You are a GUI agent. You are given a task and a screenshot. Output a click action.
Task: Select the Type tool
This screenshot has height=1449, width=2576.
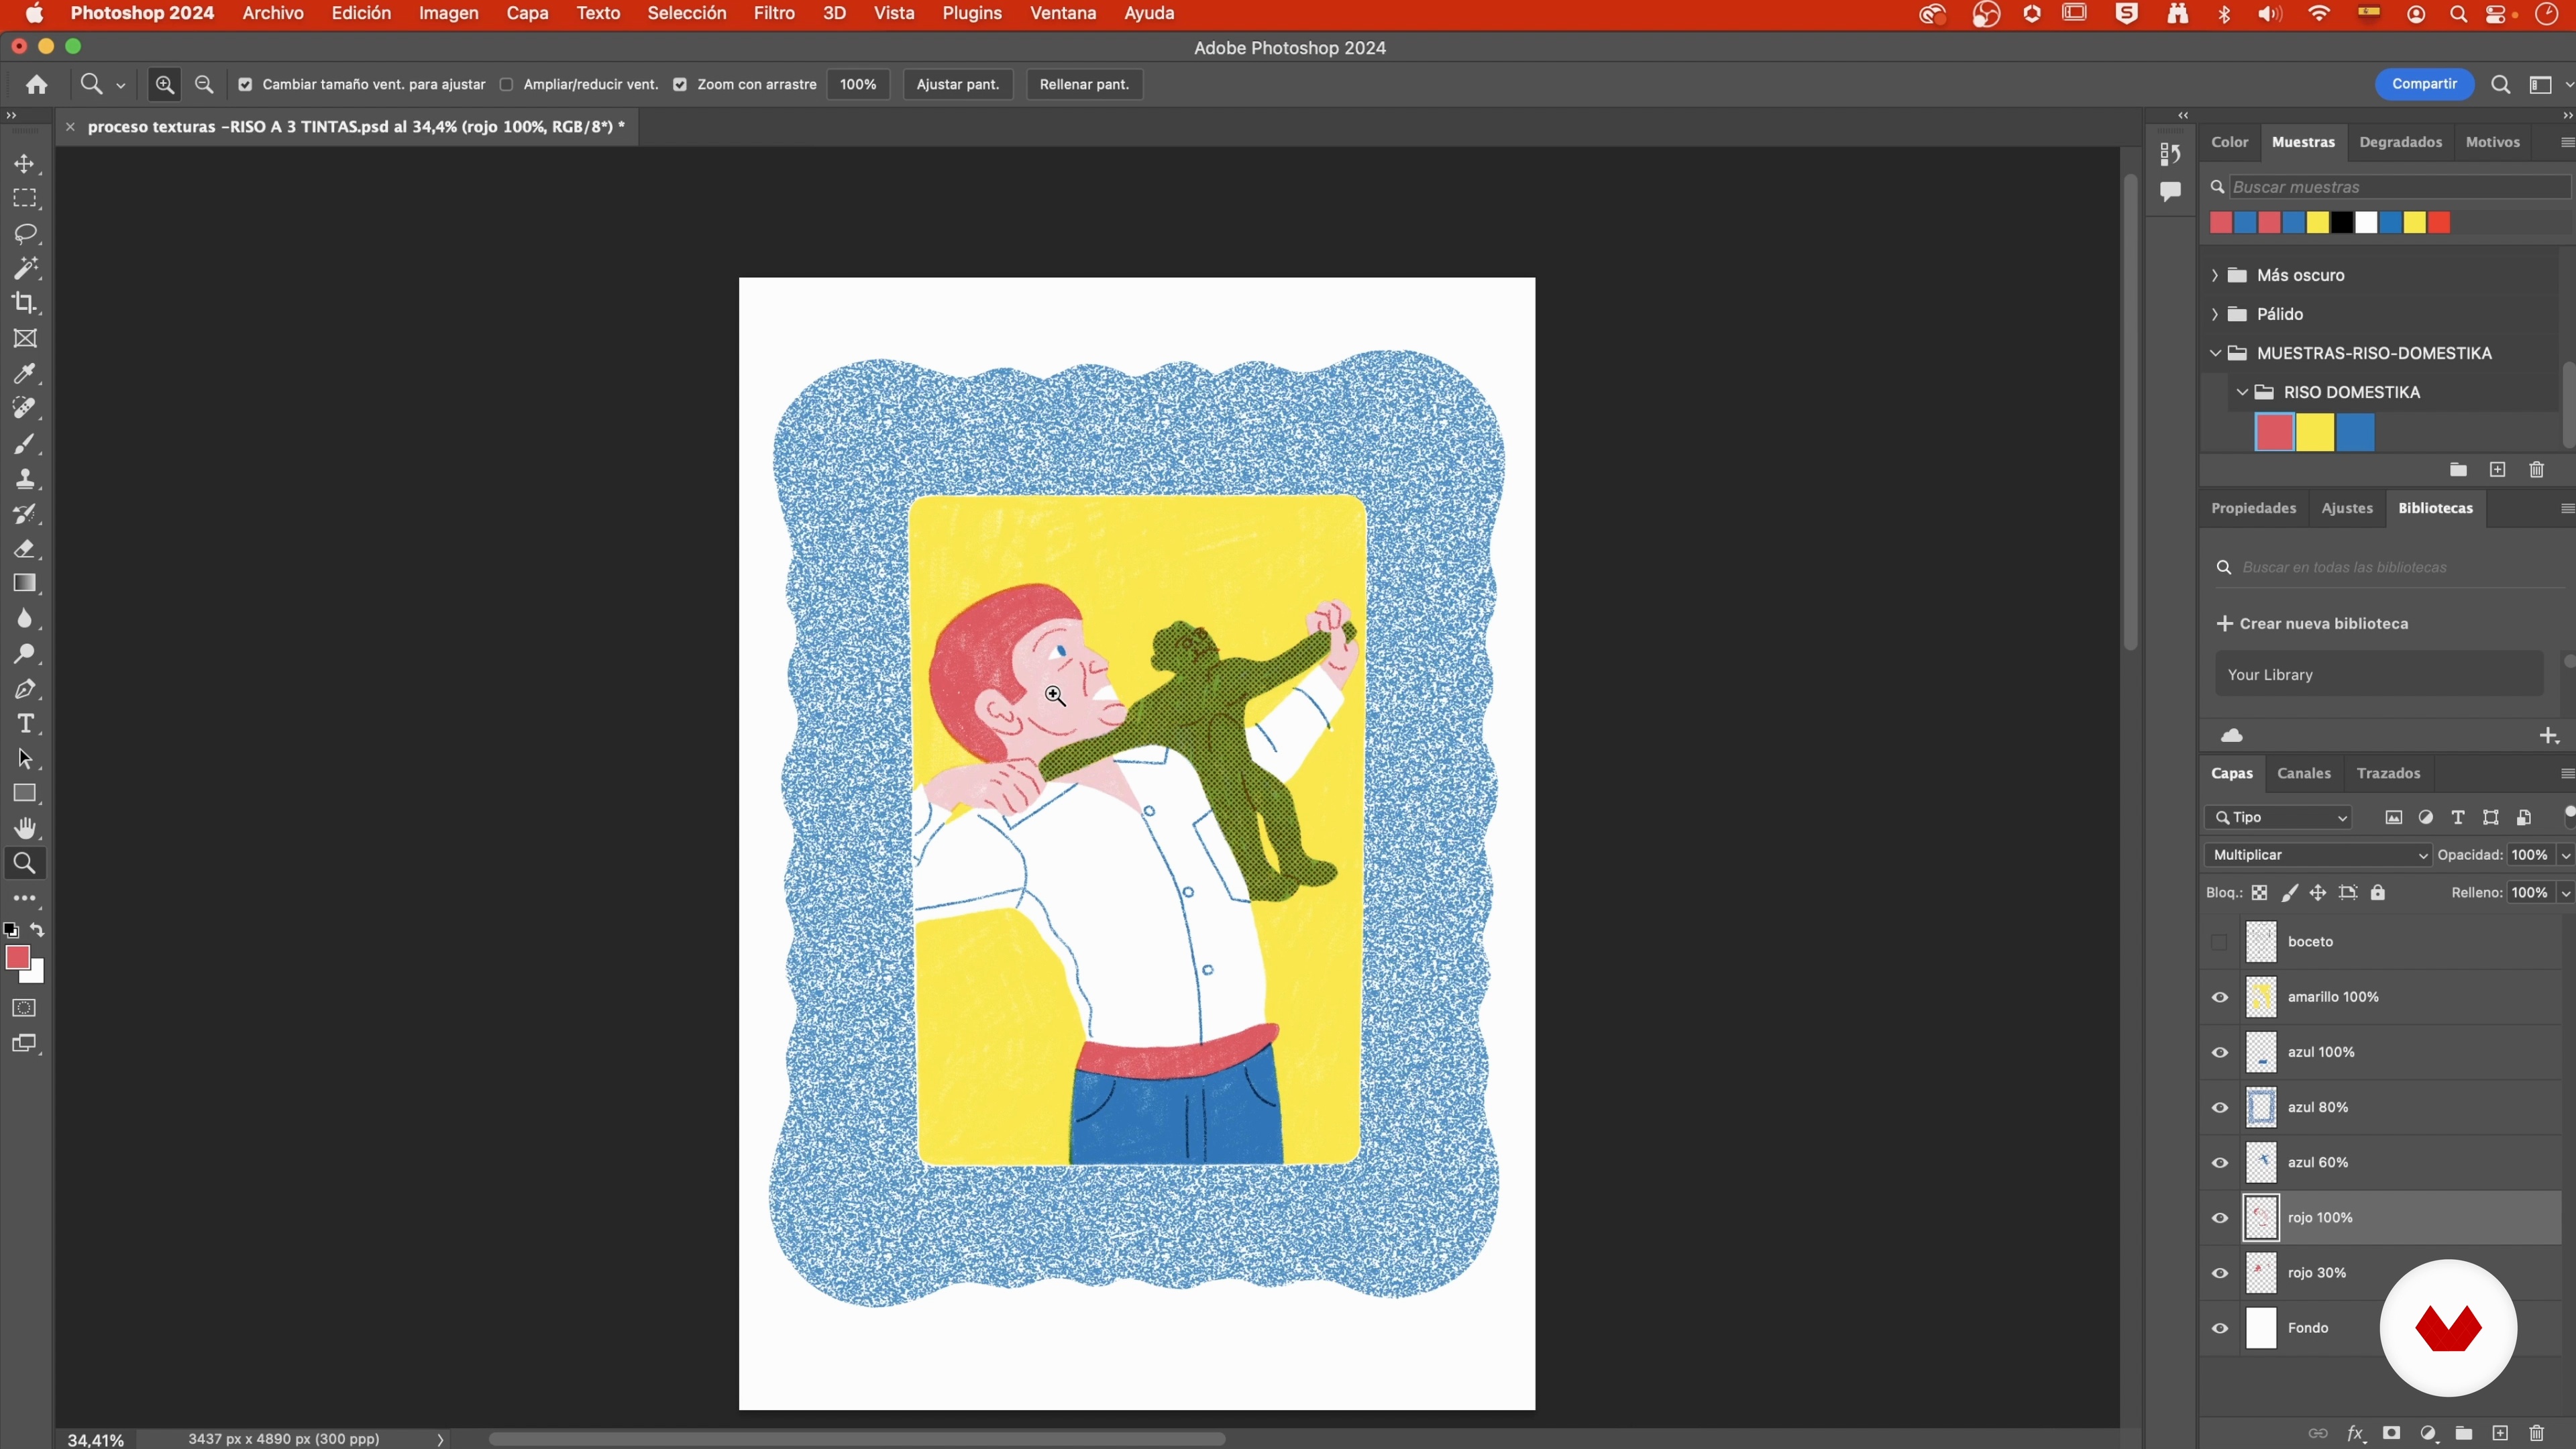(25, 723)
